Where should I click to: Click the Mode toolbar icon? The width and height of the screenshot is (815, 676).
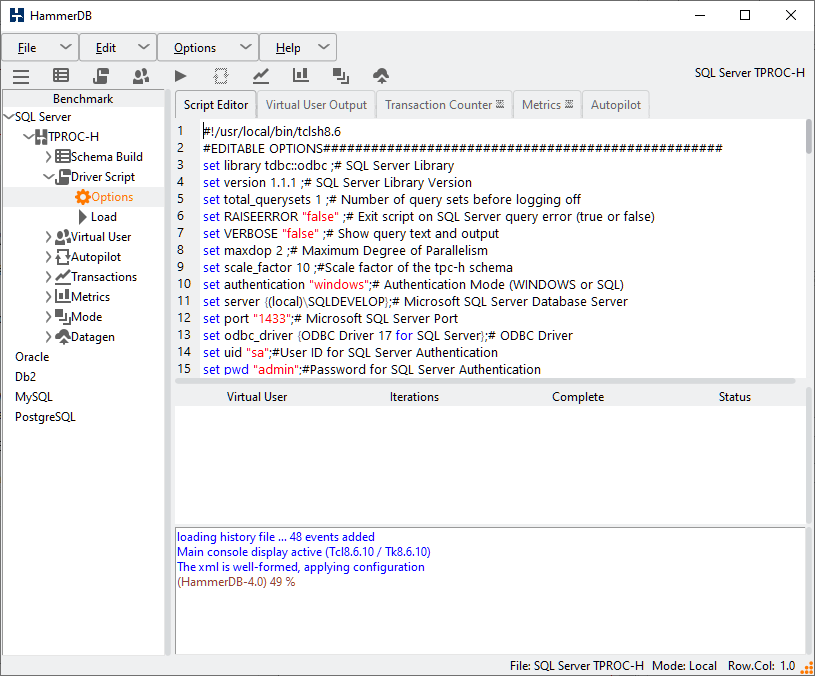[x=341, y=76]
